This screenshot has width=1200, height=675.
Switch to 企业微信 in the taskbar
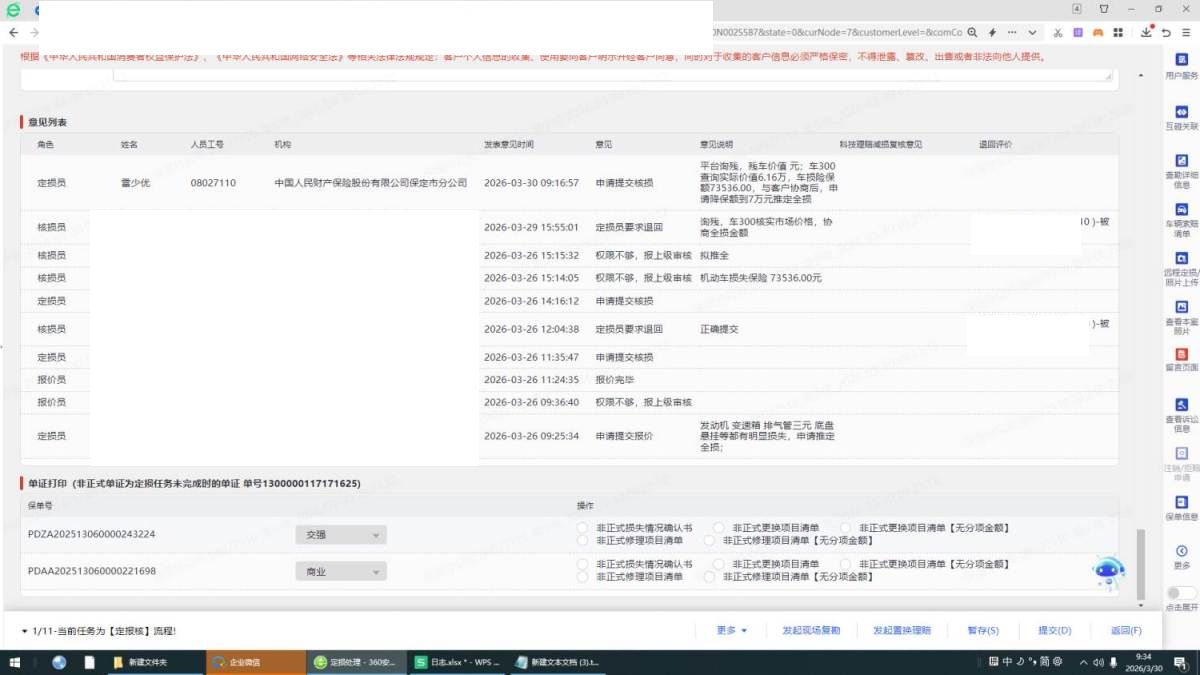(x=256, y=662)
